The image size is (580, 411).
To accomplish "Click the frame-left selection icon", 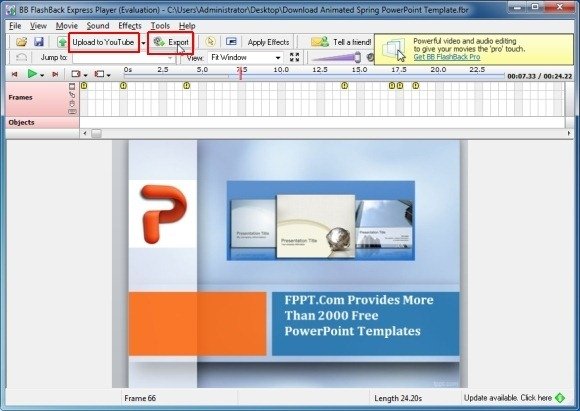I will coord(99,74).
